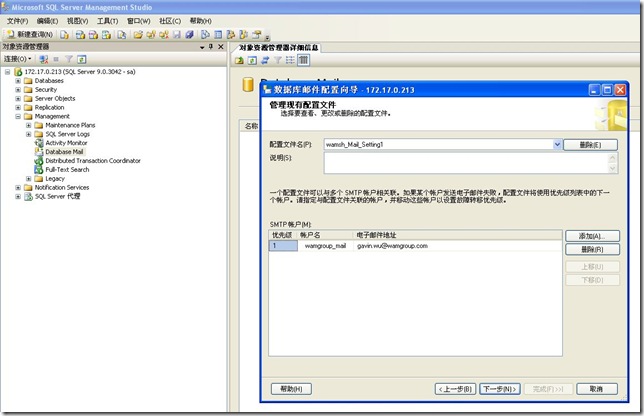Click the Filter funnel in details pane toolbar

tap(278, 60)
